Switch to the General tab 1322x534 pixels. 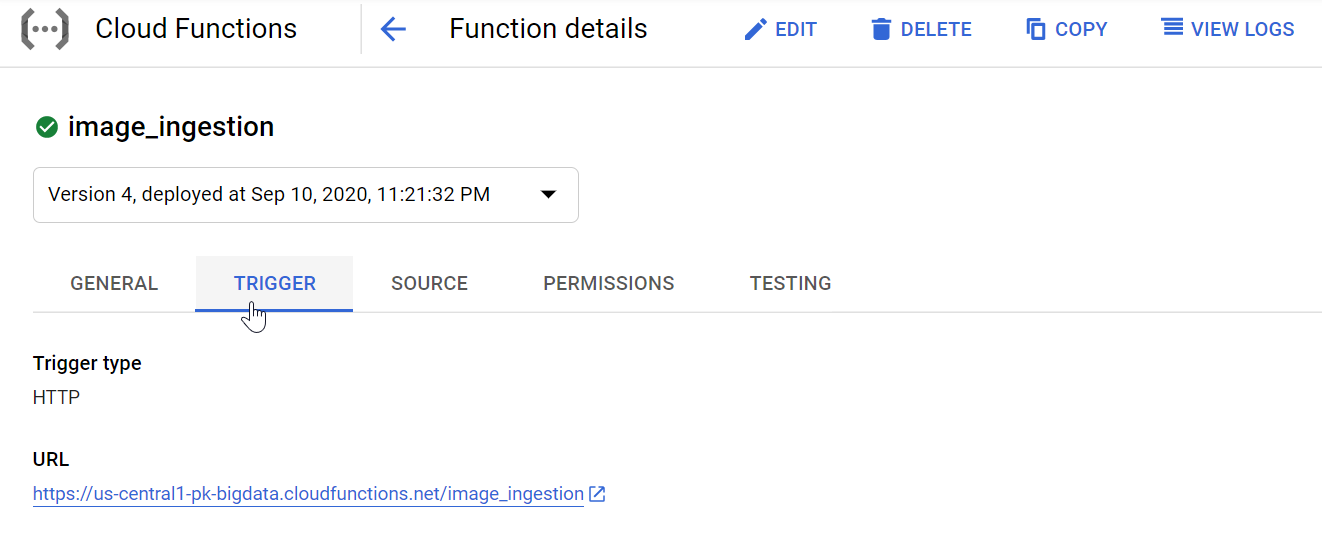click(114, 283)
